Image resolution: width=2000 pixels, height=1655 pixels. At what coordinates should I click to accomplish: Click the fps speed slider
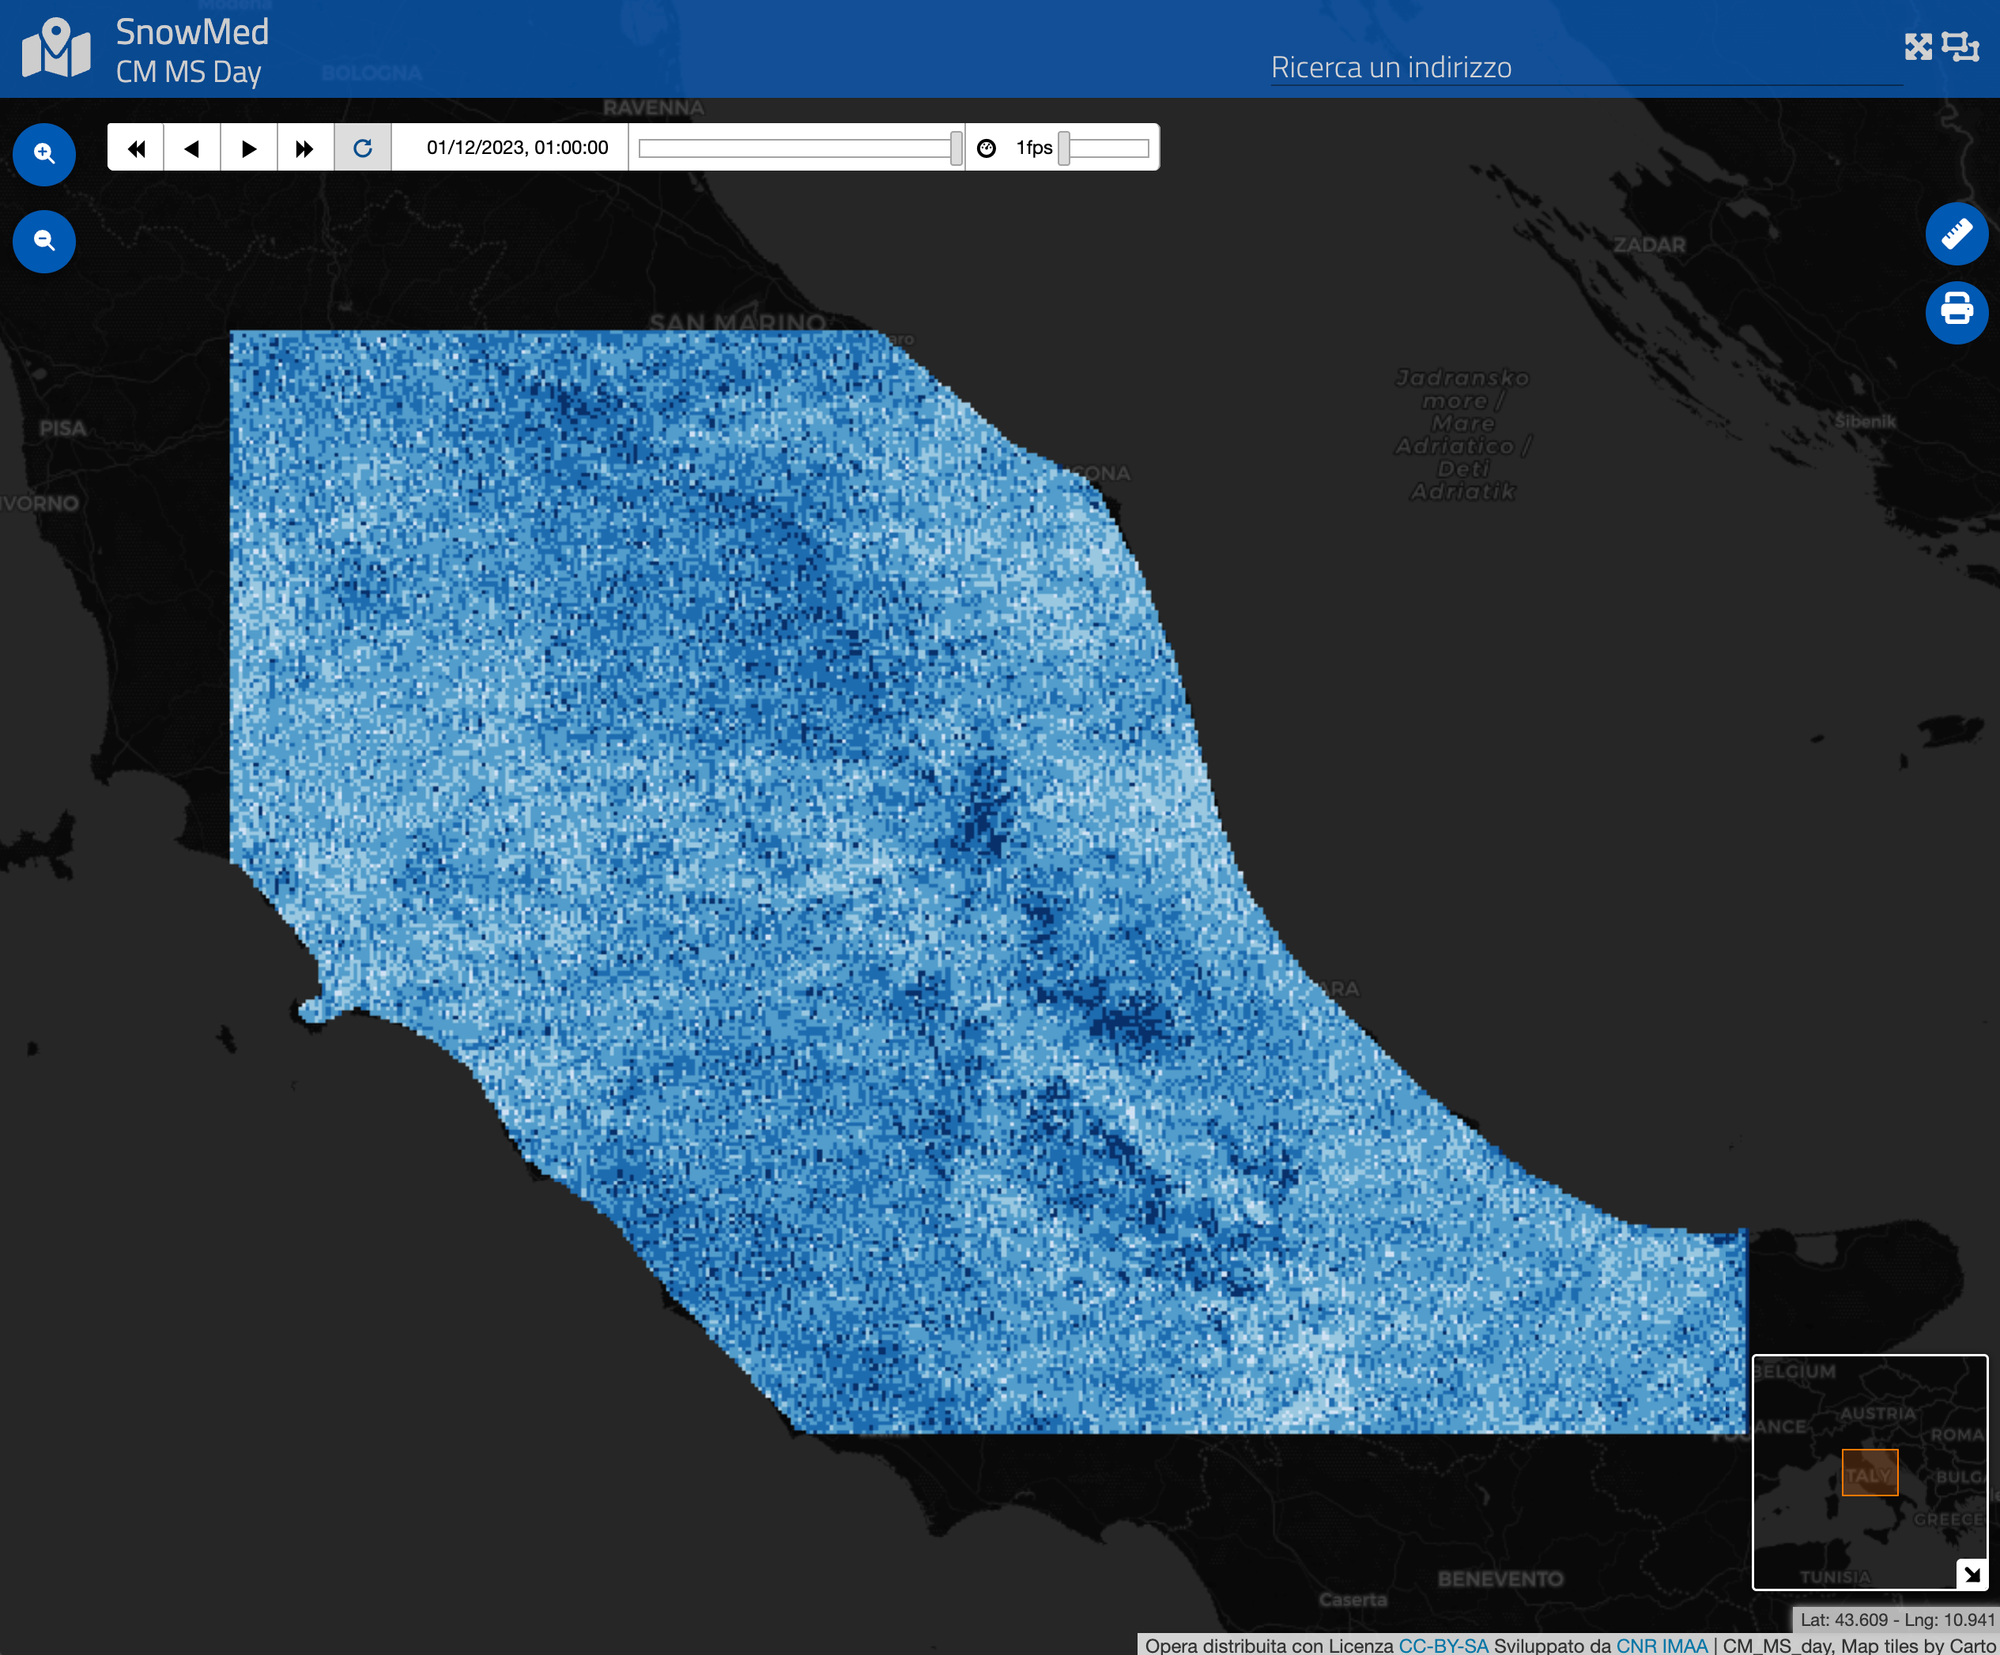click(1105, 148)
